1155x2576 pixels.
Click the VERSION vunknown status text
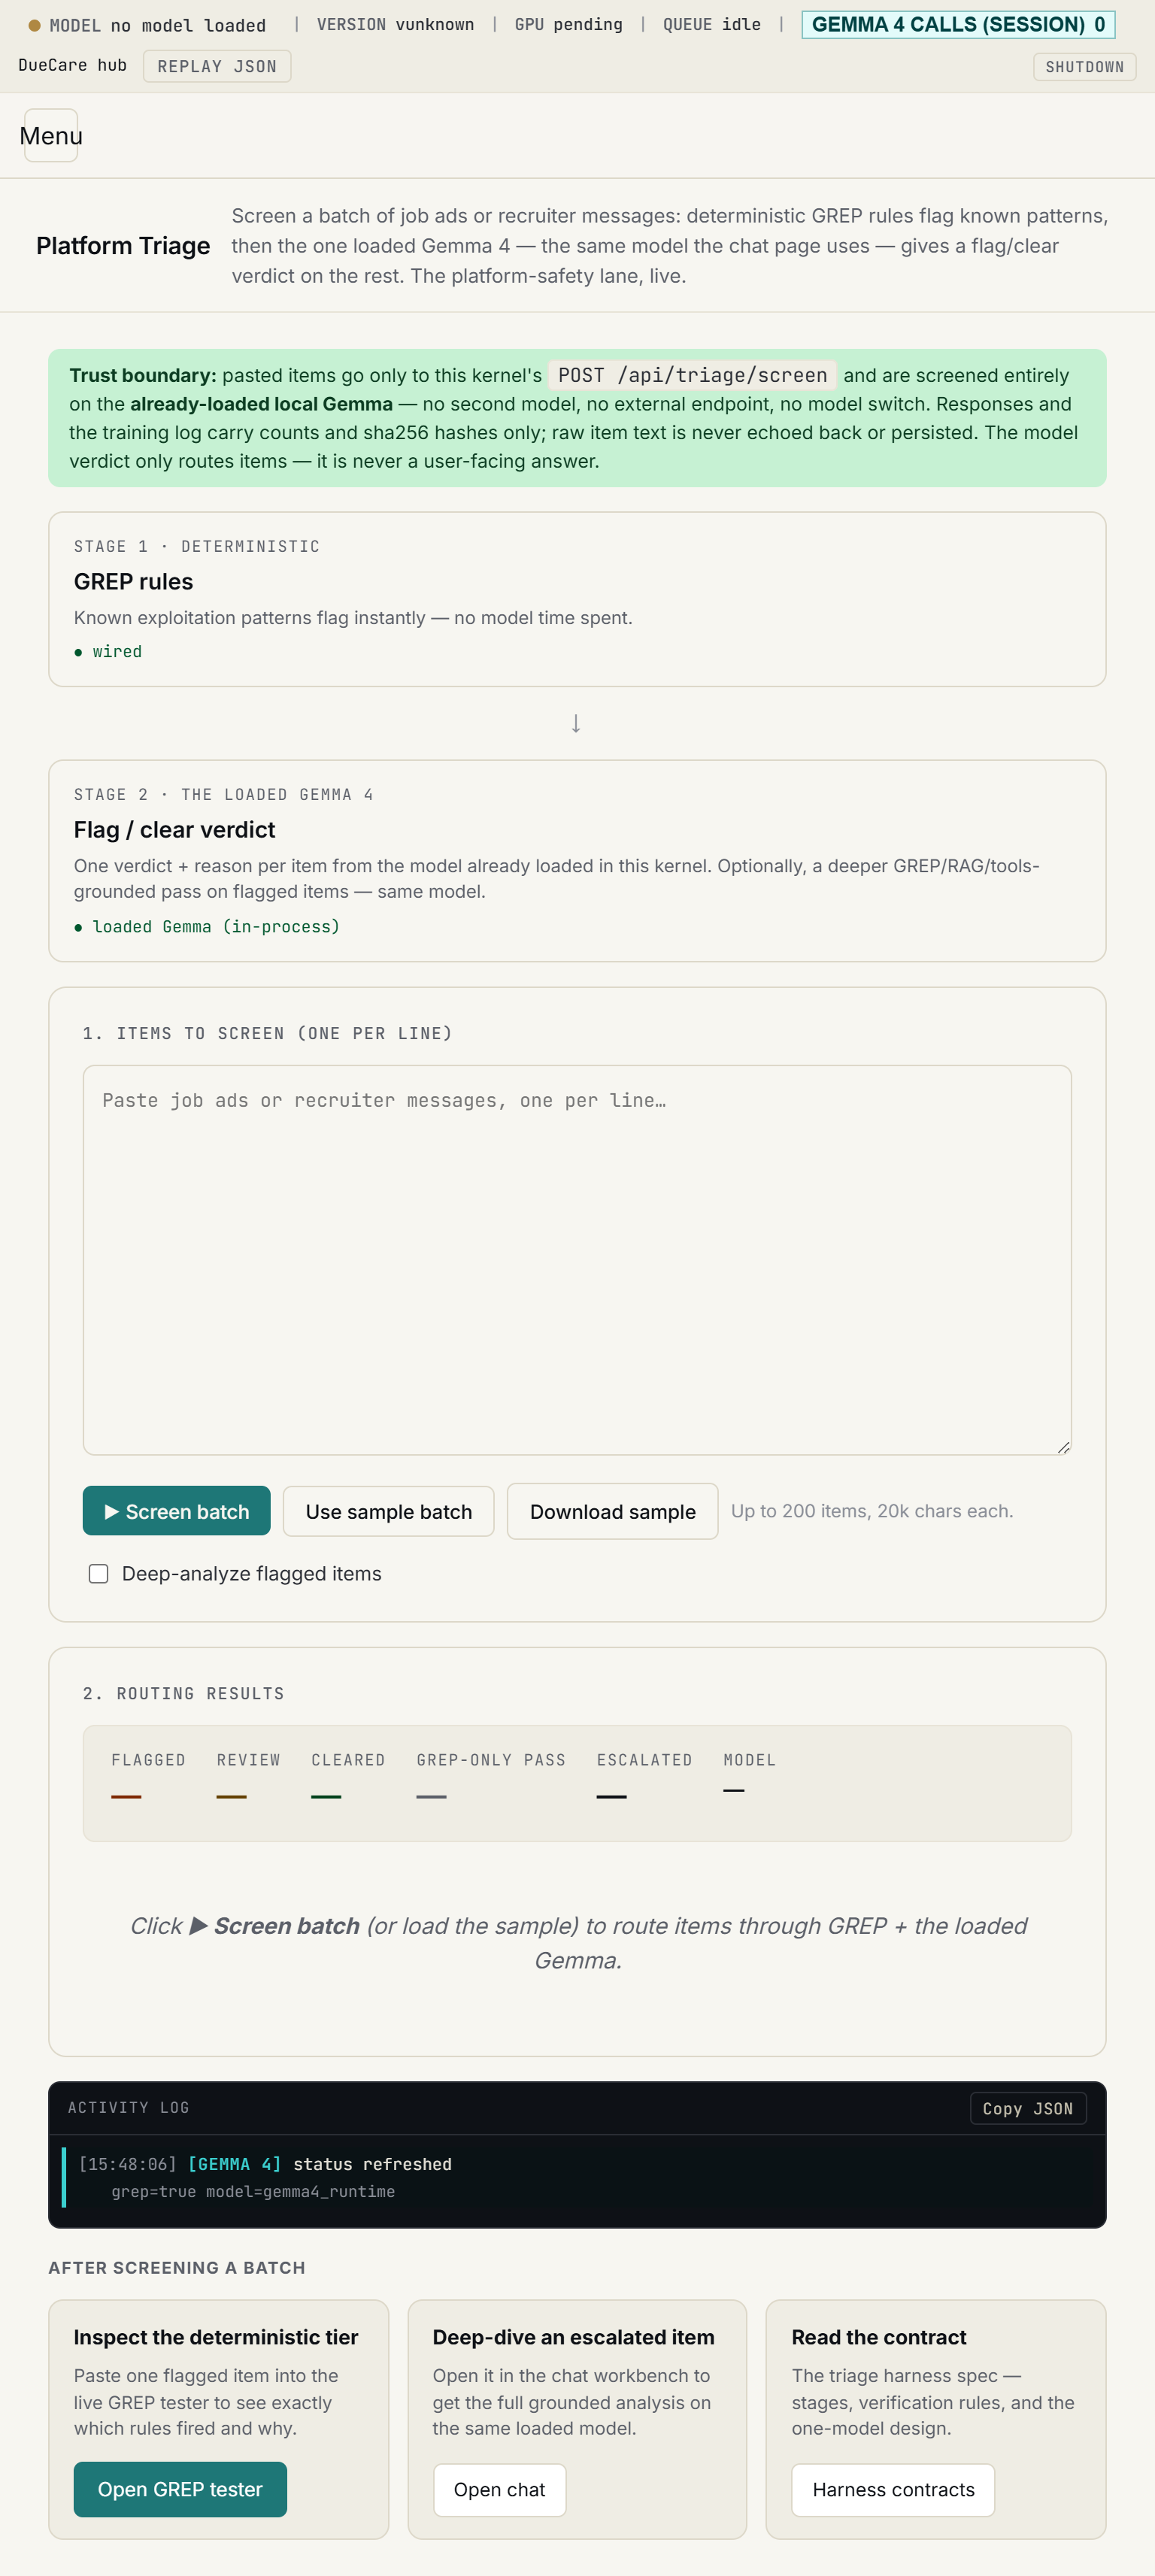coord(395,24)
